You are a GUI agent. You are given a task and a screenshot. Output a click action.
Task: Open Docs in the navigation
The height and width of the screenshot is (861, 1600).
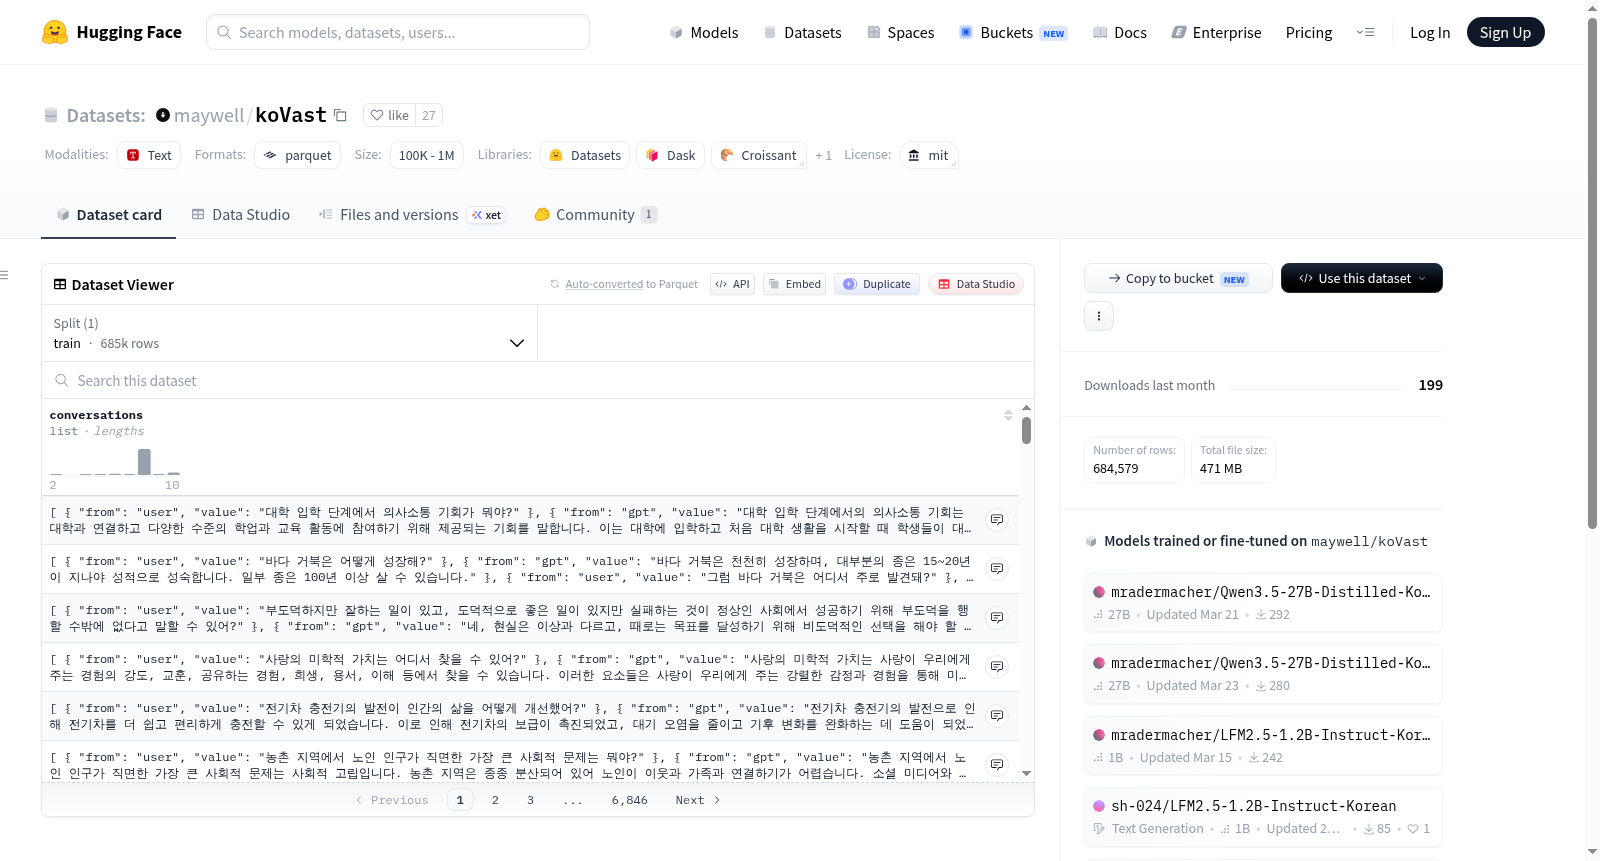click(x=1119, y=32)
